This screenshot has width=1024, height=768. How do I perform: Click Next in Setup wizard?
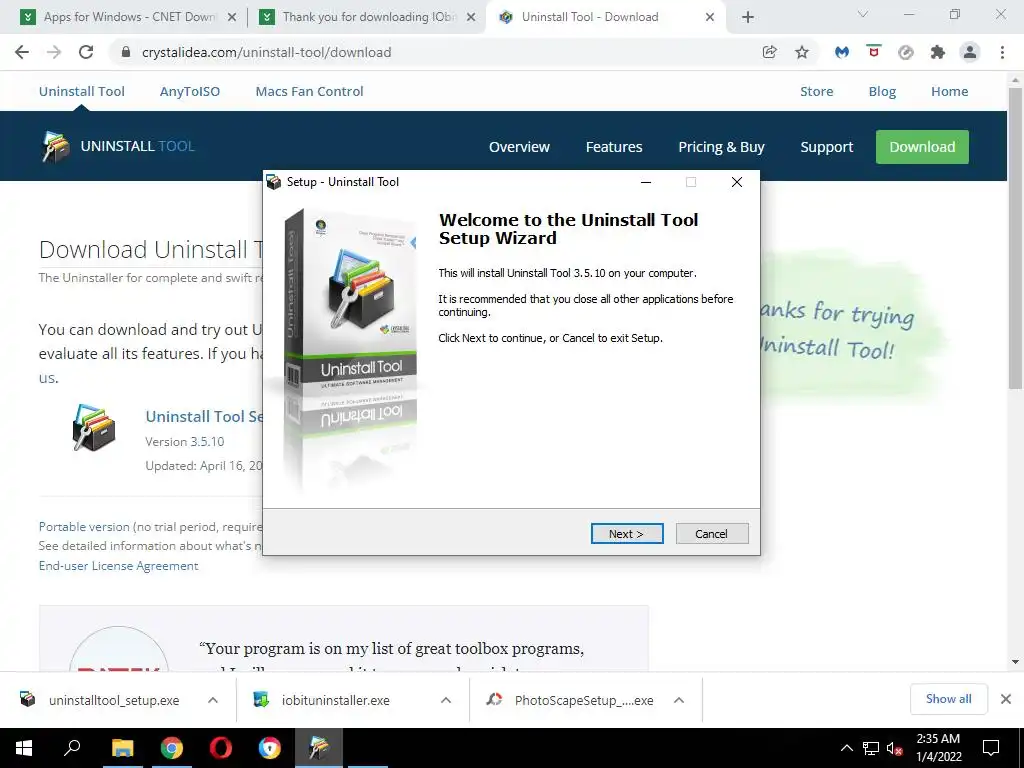626,534
